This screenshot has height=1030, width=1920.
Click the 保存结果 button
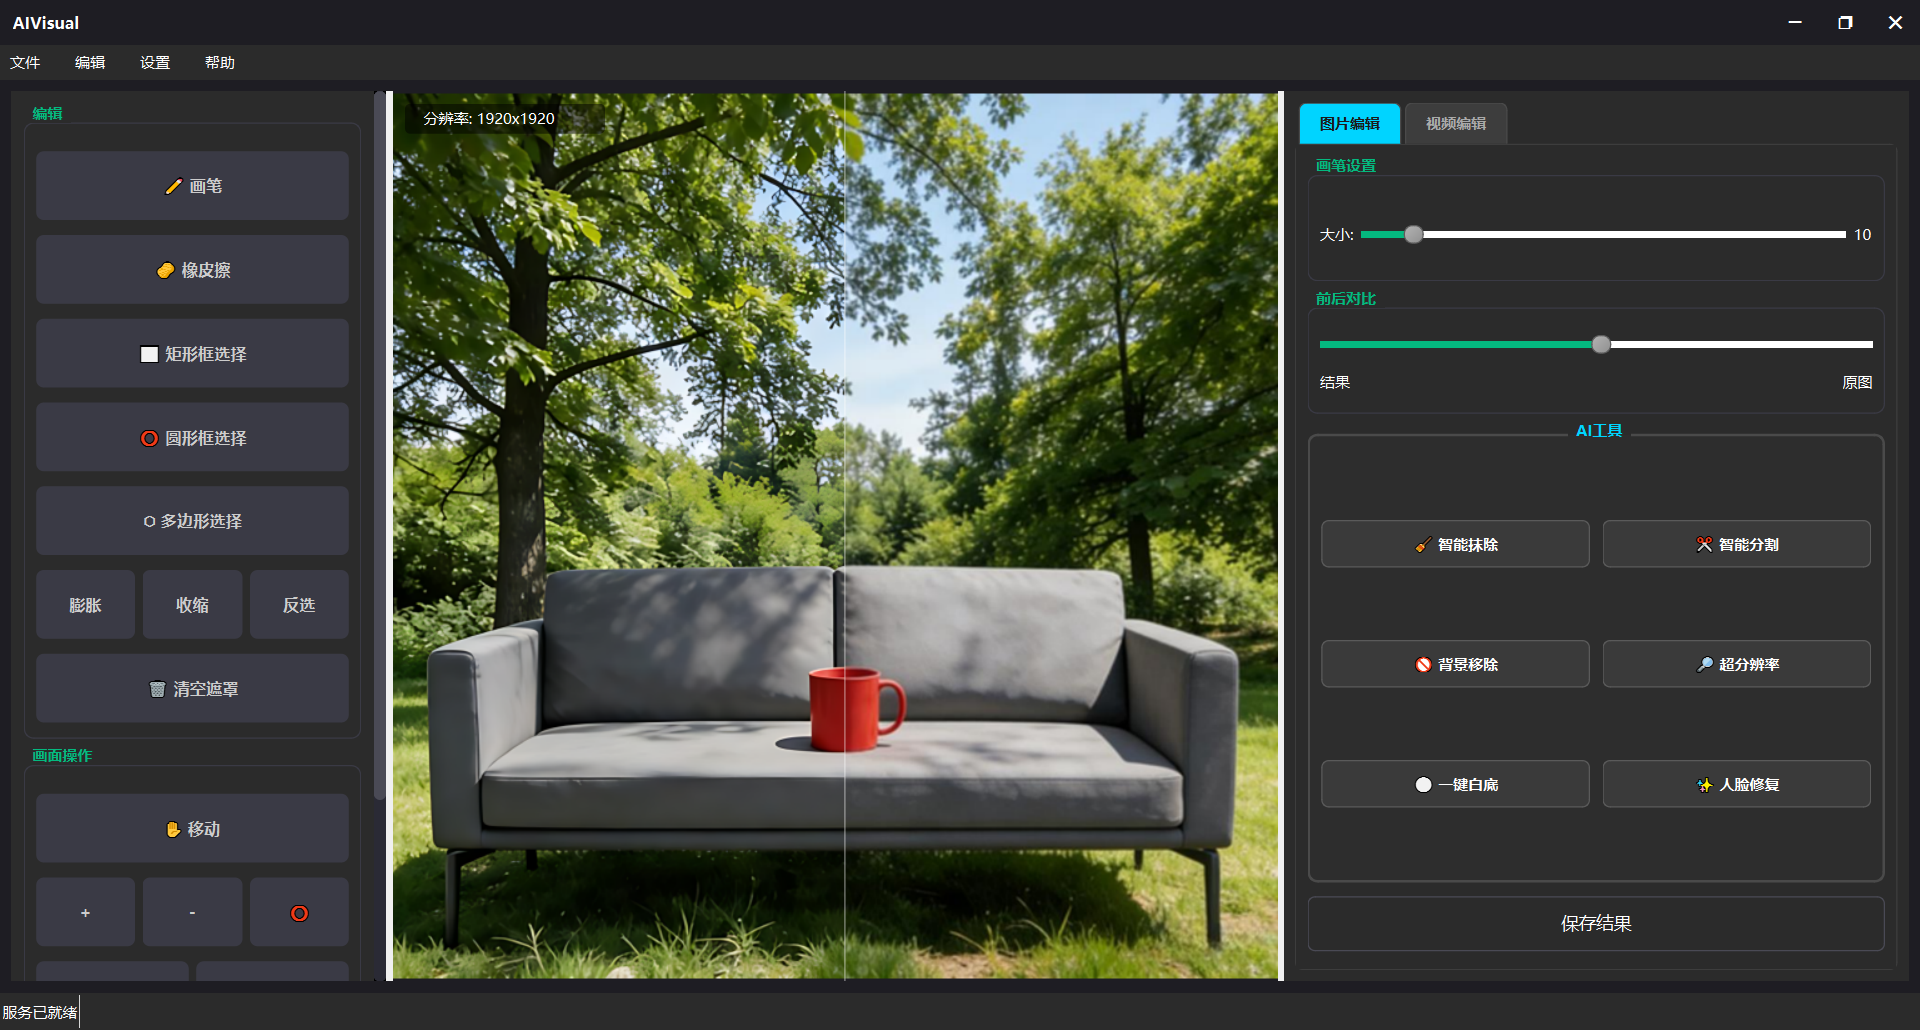coord(1595,923)
